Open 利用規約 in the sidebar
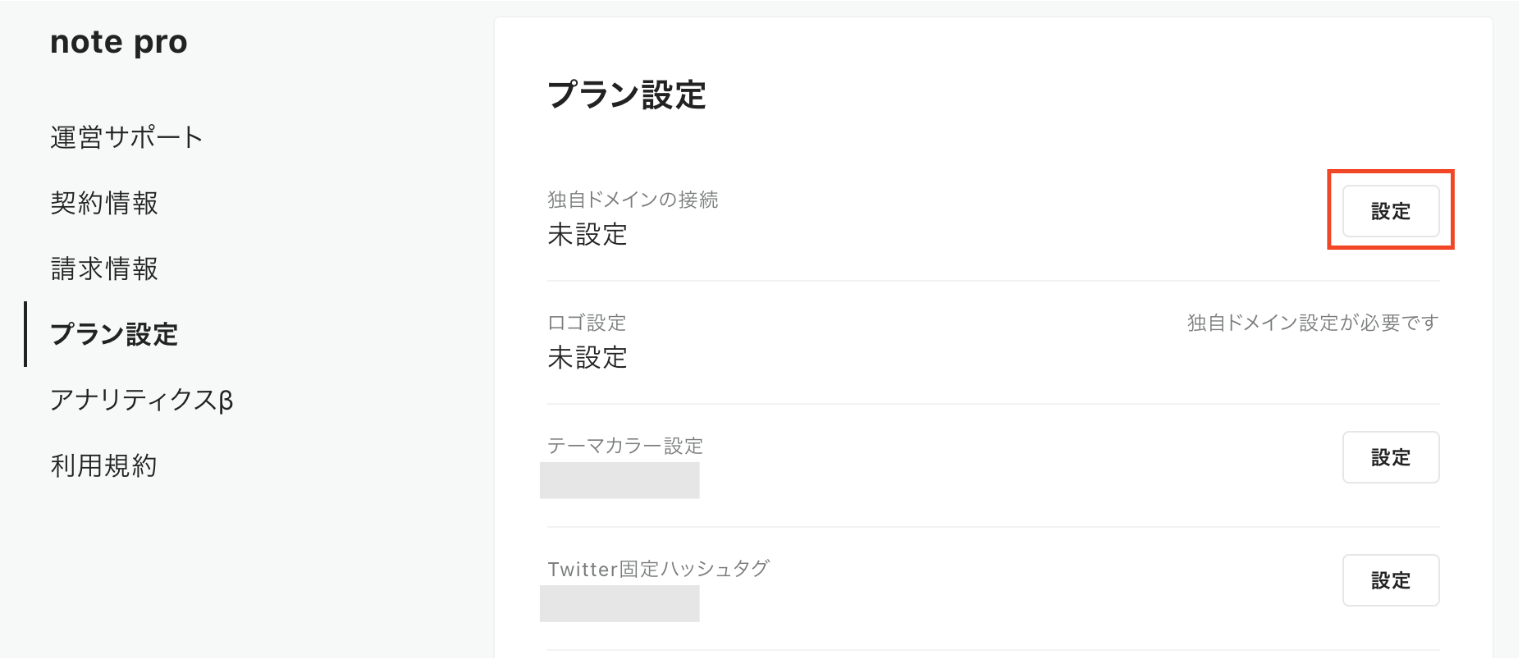1519x658 pixels. coord(104,466)
